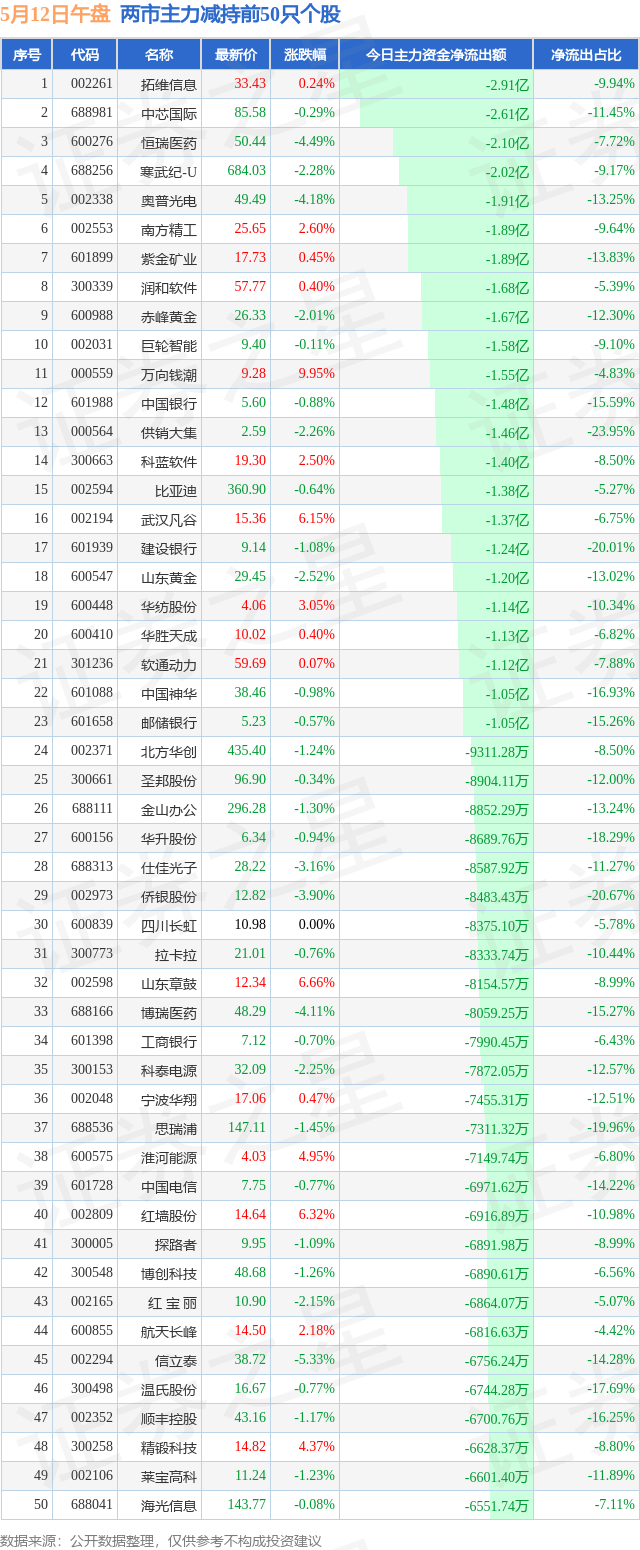Click stock code 002809 for 红墙股份
The width and height of the screenshot is (640, 1550).
(91, 1215)
